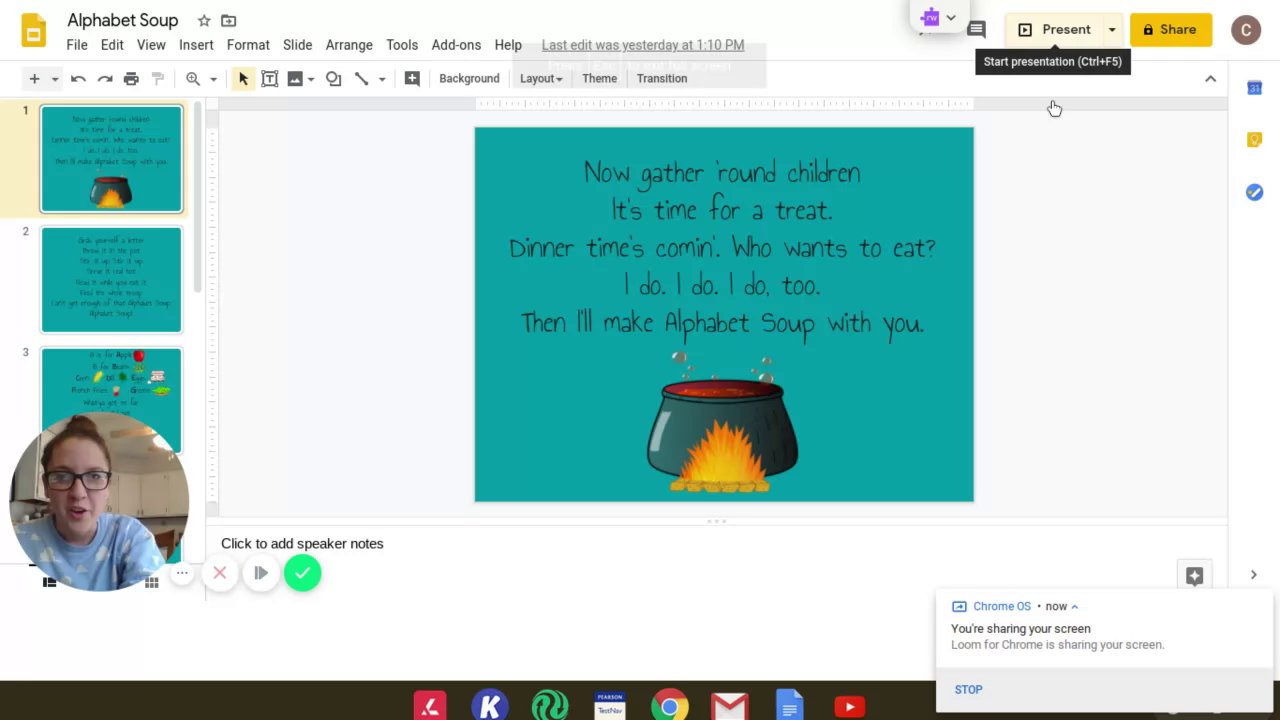Activate the paint format tool
Viewport: 1280px width, 720px height.
pyautogui.click(x=157, y=78)
